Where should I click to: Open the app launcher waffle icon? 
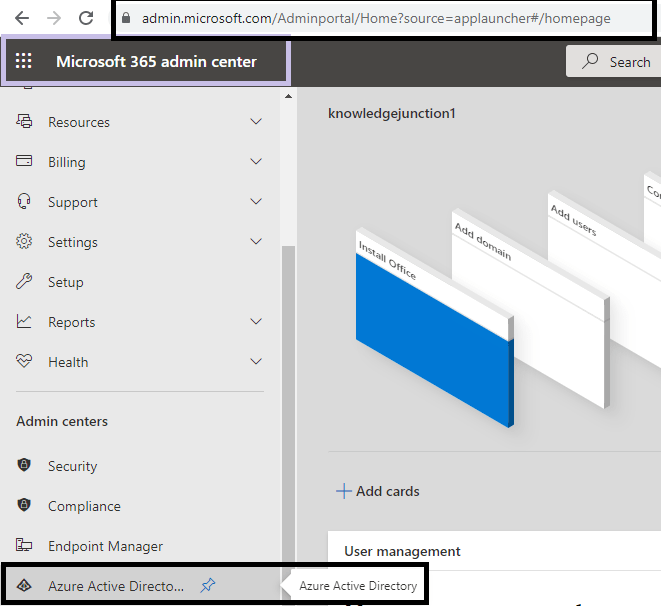[x=24, y=61]
